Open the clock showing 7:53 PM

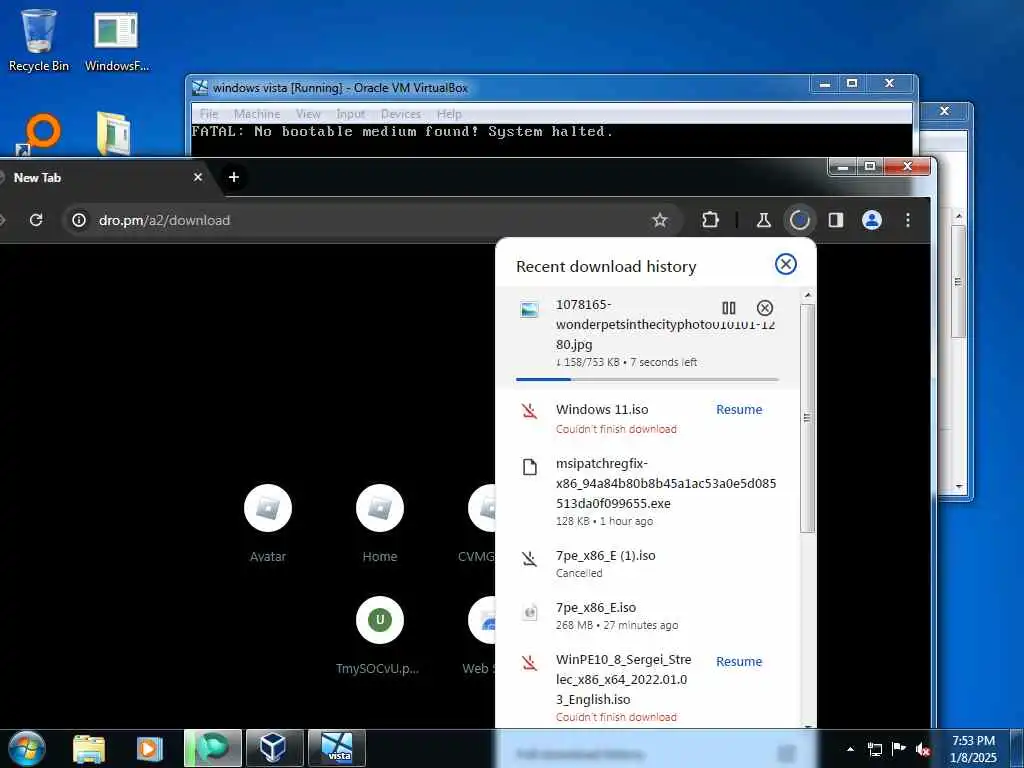coord(973,749)
